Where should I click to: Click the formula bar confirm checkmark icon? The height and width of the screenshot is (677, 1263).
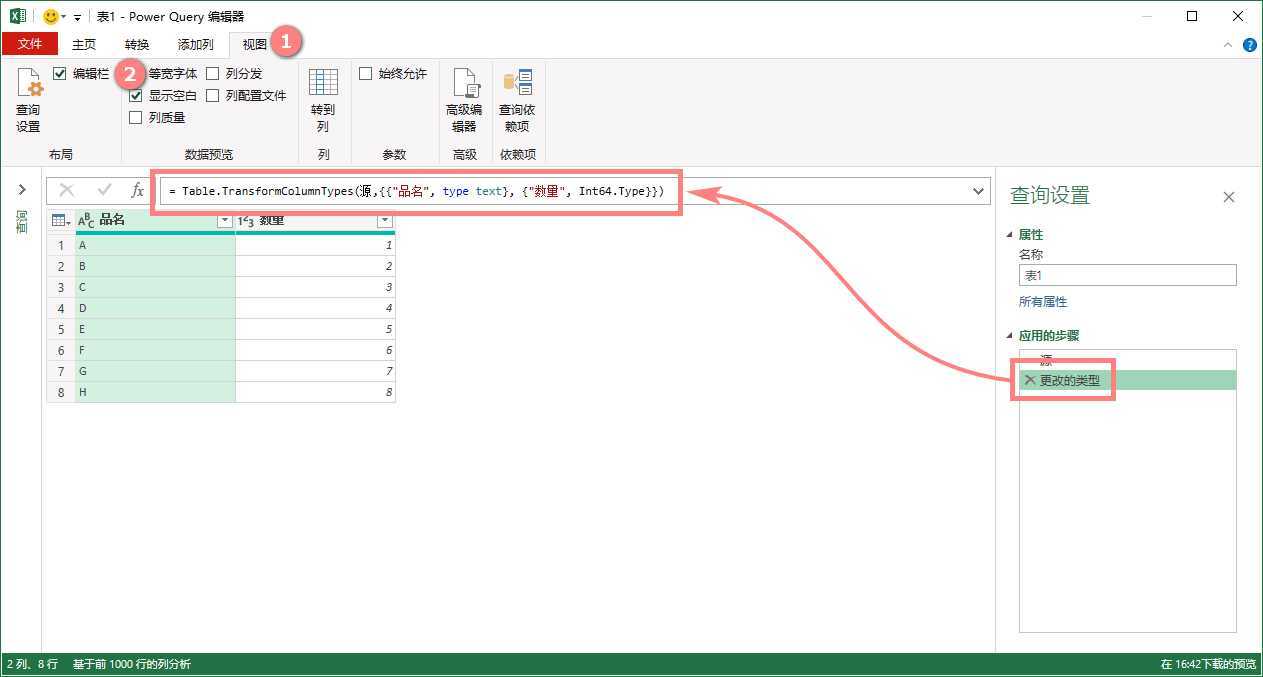[x=104, y=190]
